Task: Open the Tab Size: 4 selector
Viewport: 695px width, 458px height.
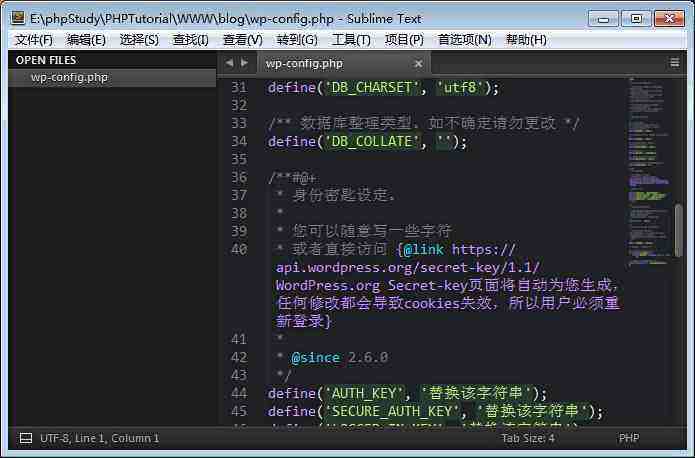Action: [x=528, y=438]
